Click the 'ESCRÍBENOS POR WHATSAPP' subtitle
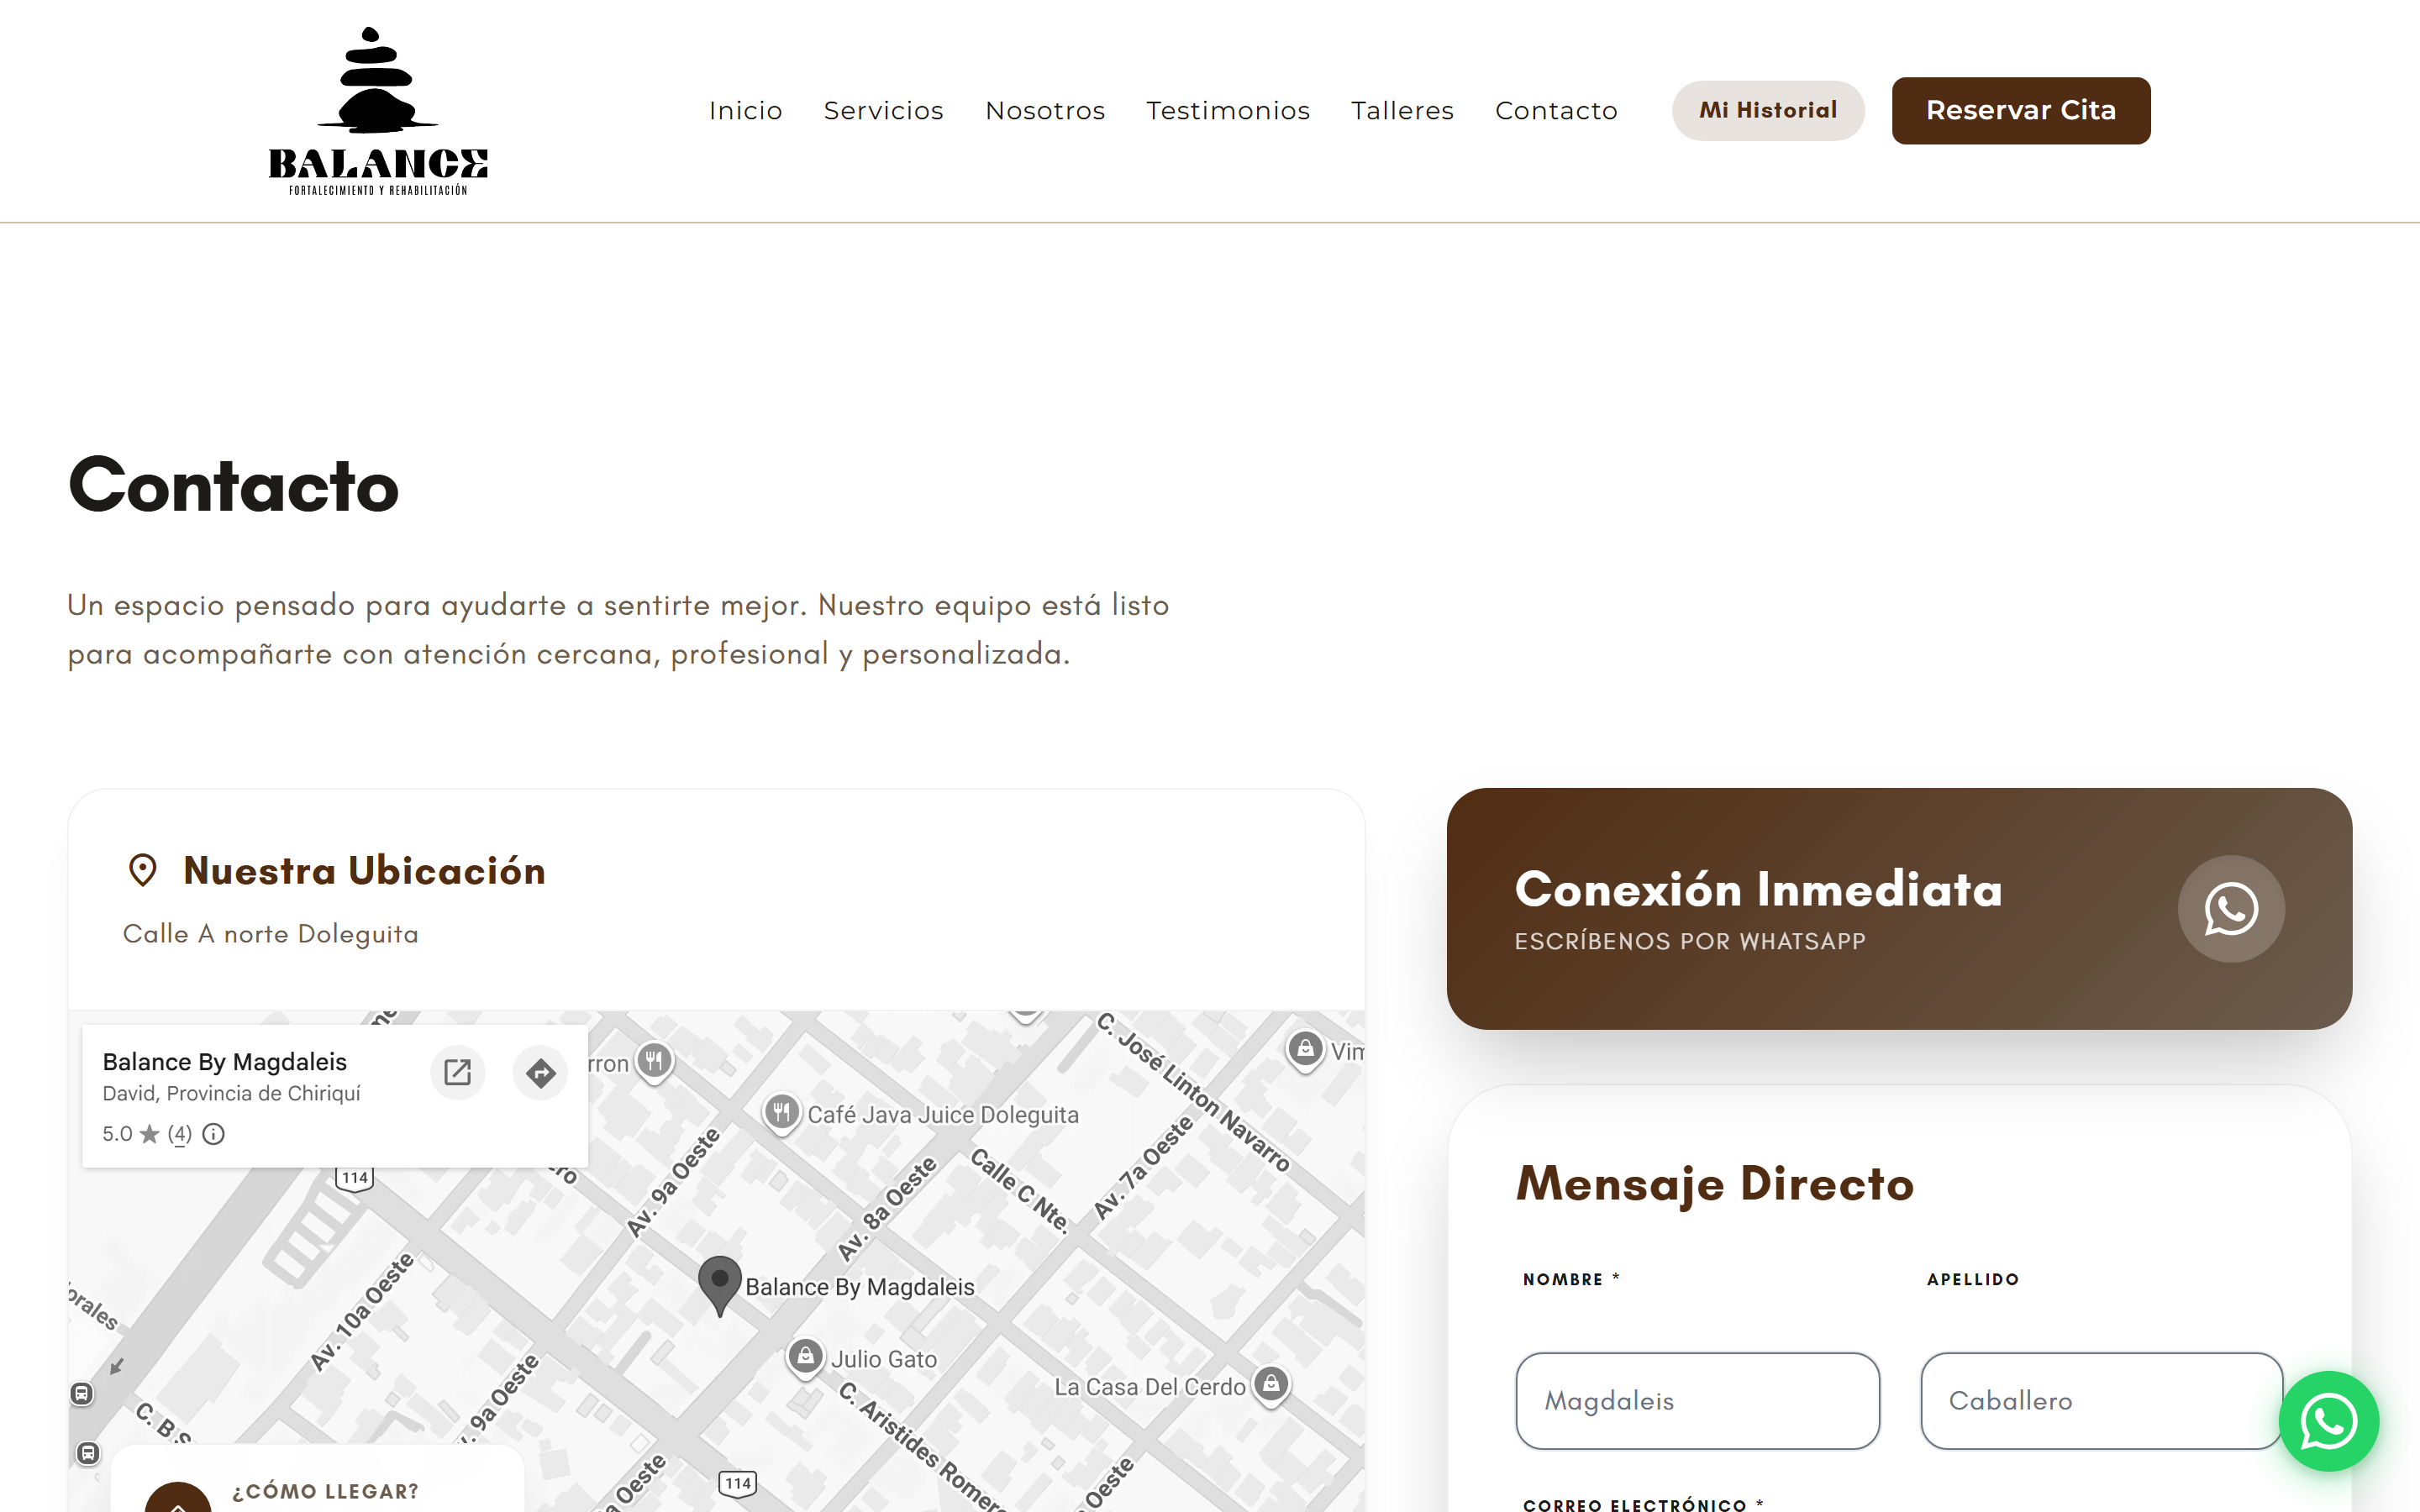The height and width of the screenshot is (1512, 2420). coord(1690,941)
